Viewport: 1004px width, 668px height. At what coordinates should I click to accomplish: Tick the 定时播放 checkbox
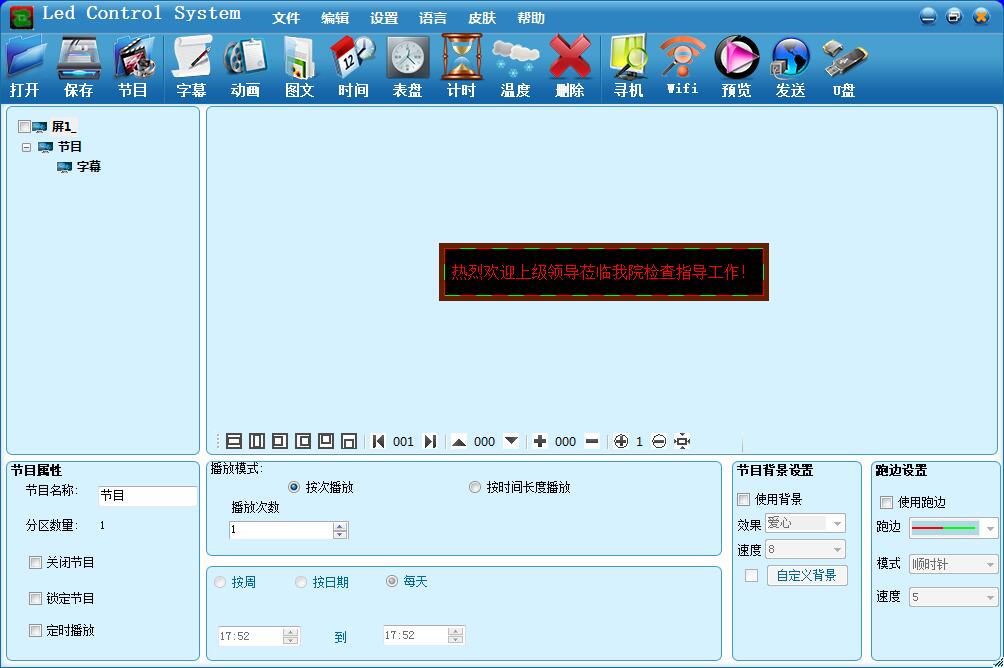pyautogui.click(x=36, y=631)
